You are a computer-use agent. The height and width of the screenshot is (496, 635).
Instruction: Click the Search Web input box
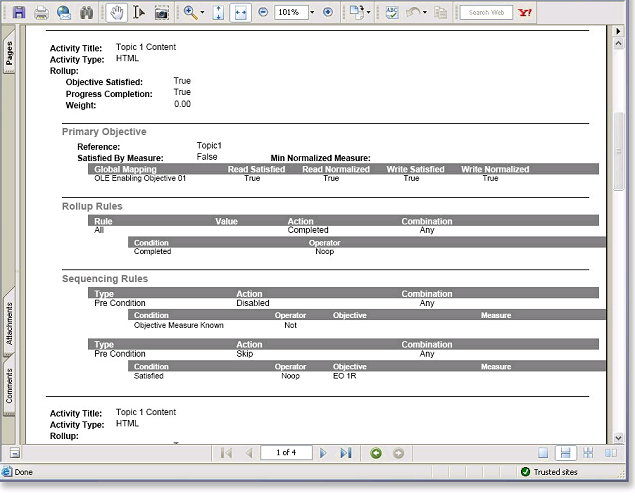click(486, 13)
